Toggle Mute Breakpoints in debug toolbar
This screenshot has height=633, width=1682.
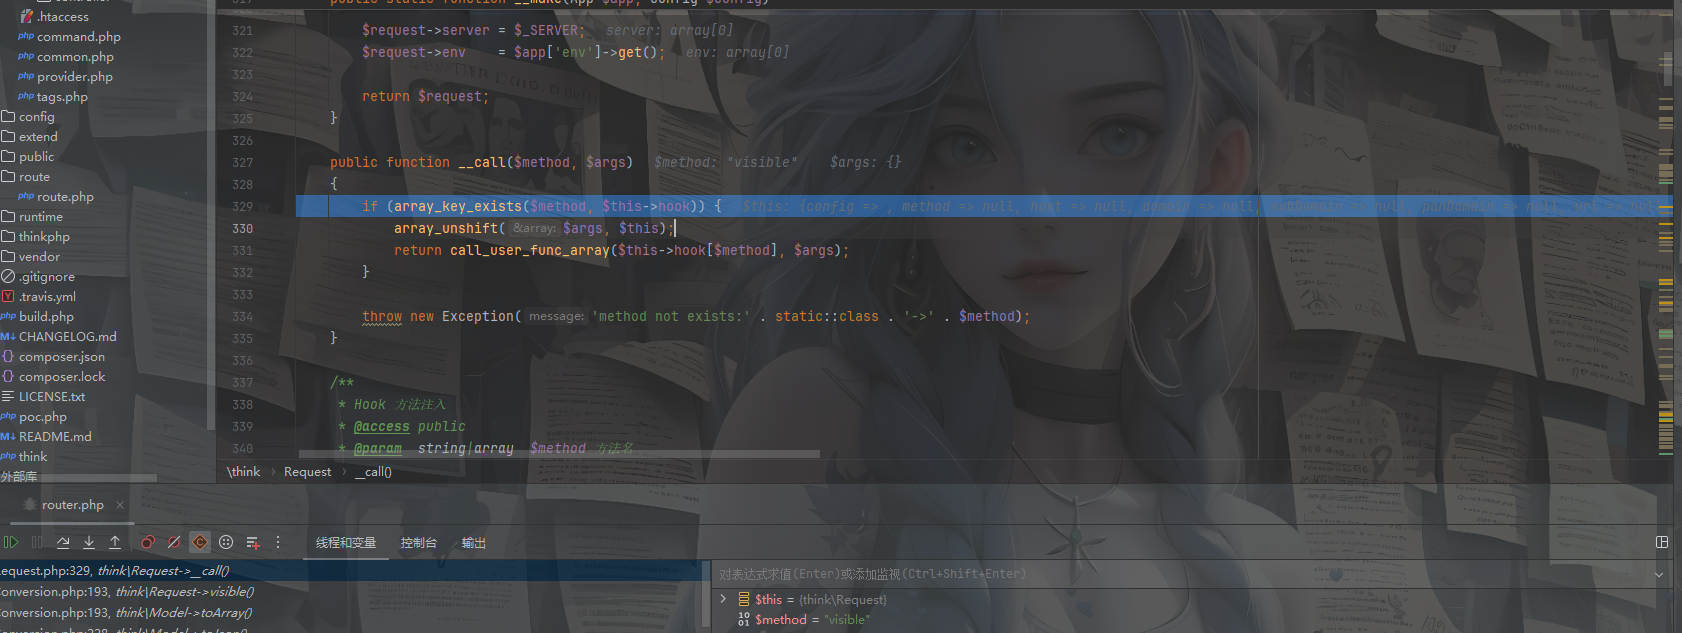[x=174, y=542]
